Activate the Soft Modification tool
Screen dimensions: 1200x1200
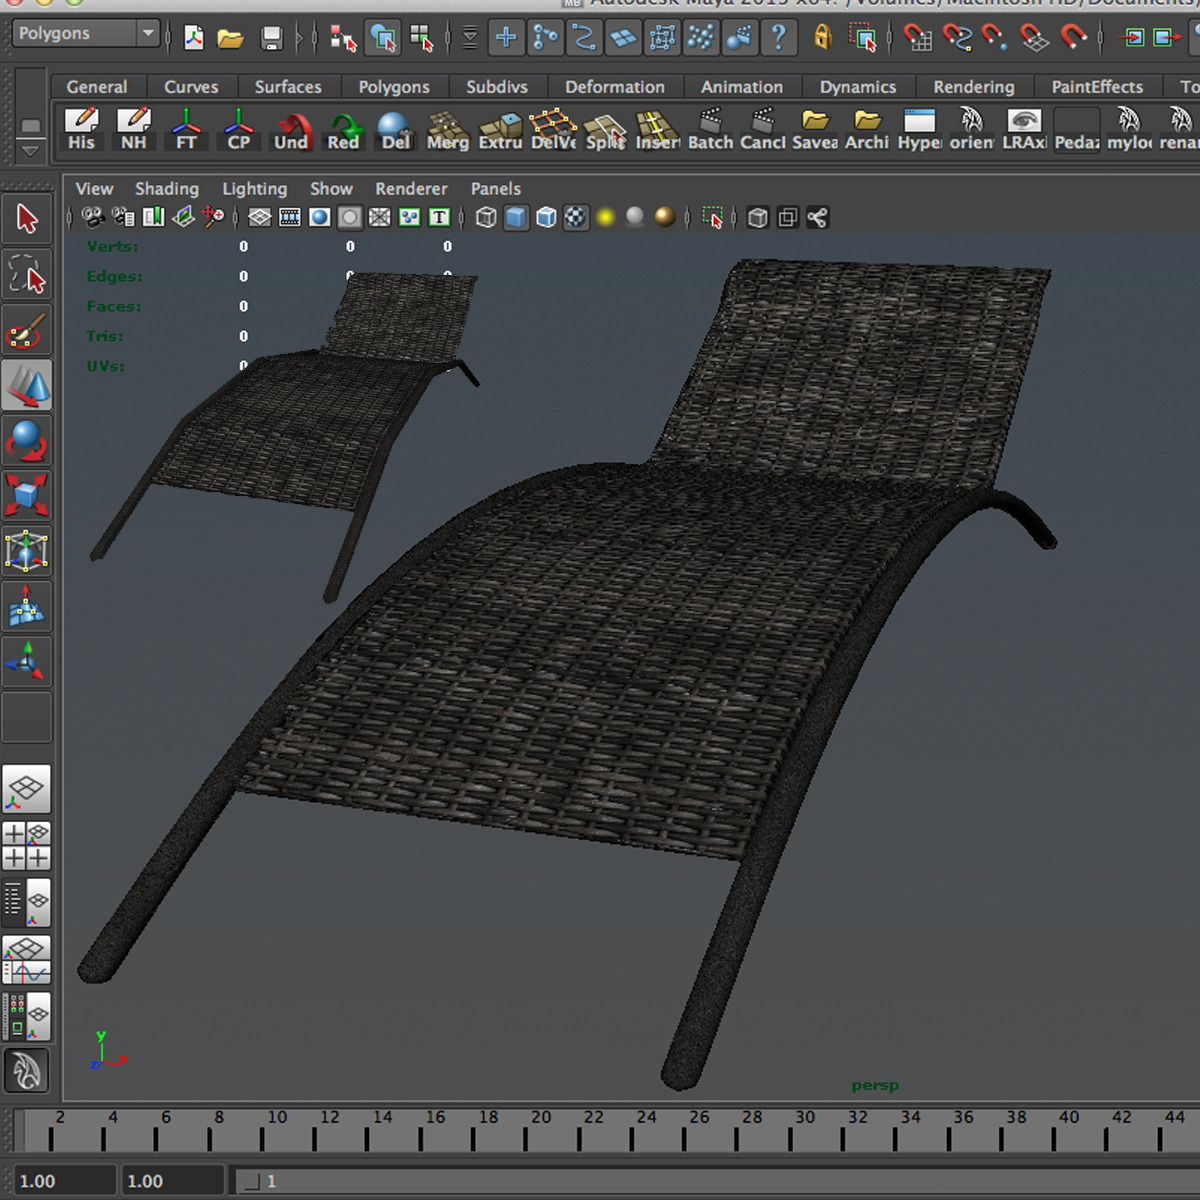click(x=27, y=606)
